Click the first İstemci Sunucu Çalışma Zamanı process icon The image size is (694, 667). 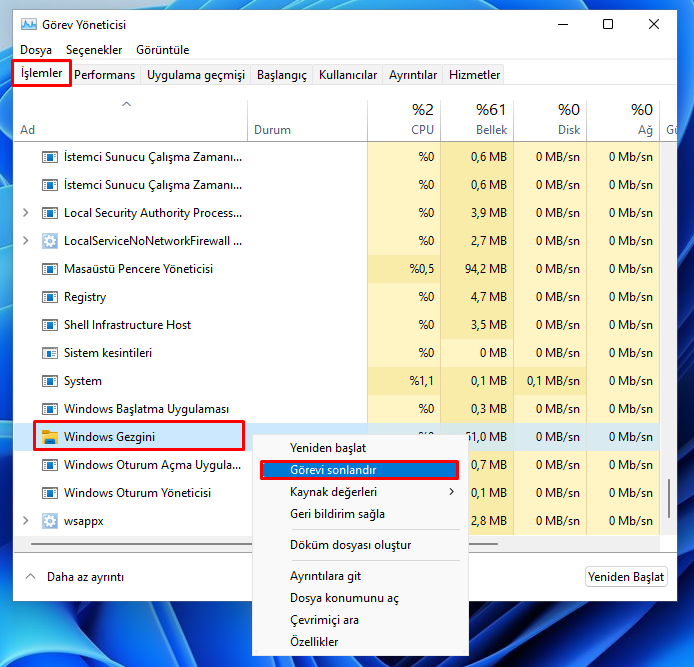50,157
